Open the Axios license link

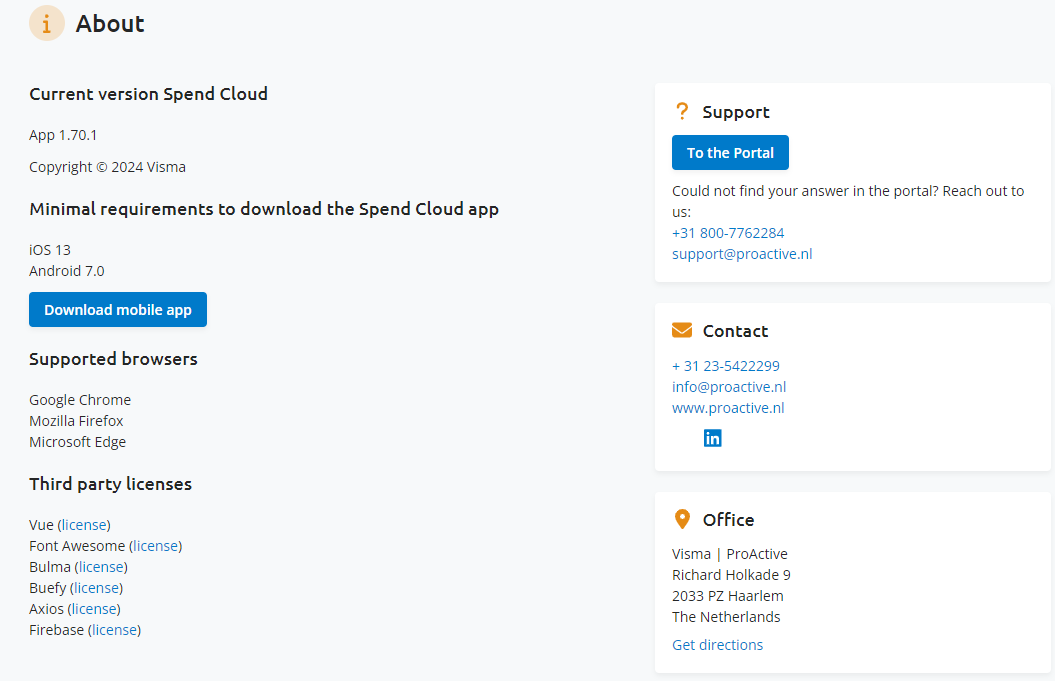point(94,608)
